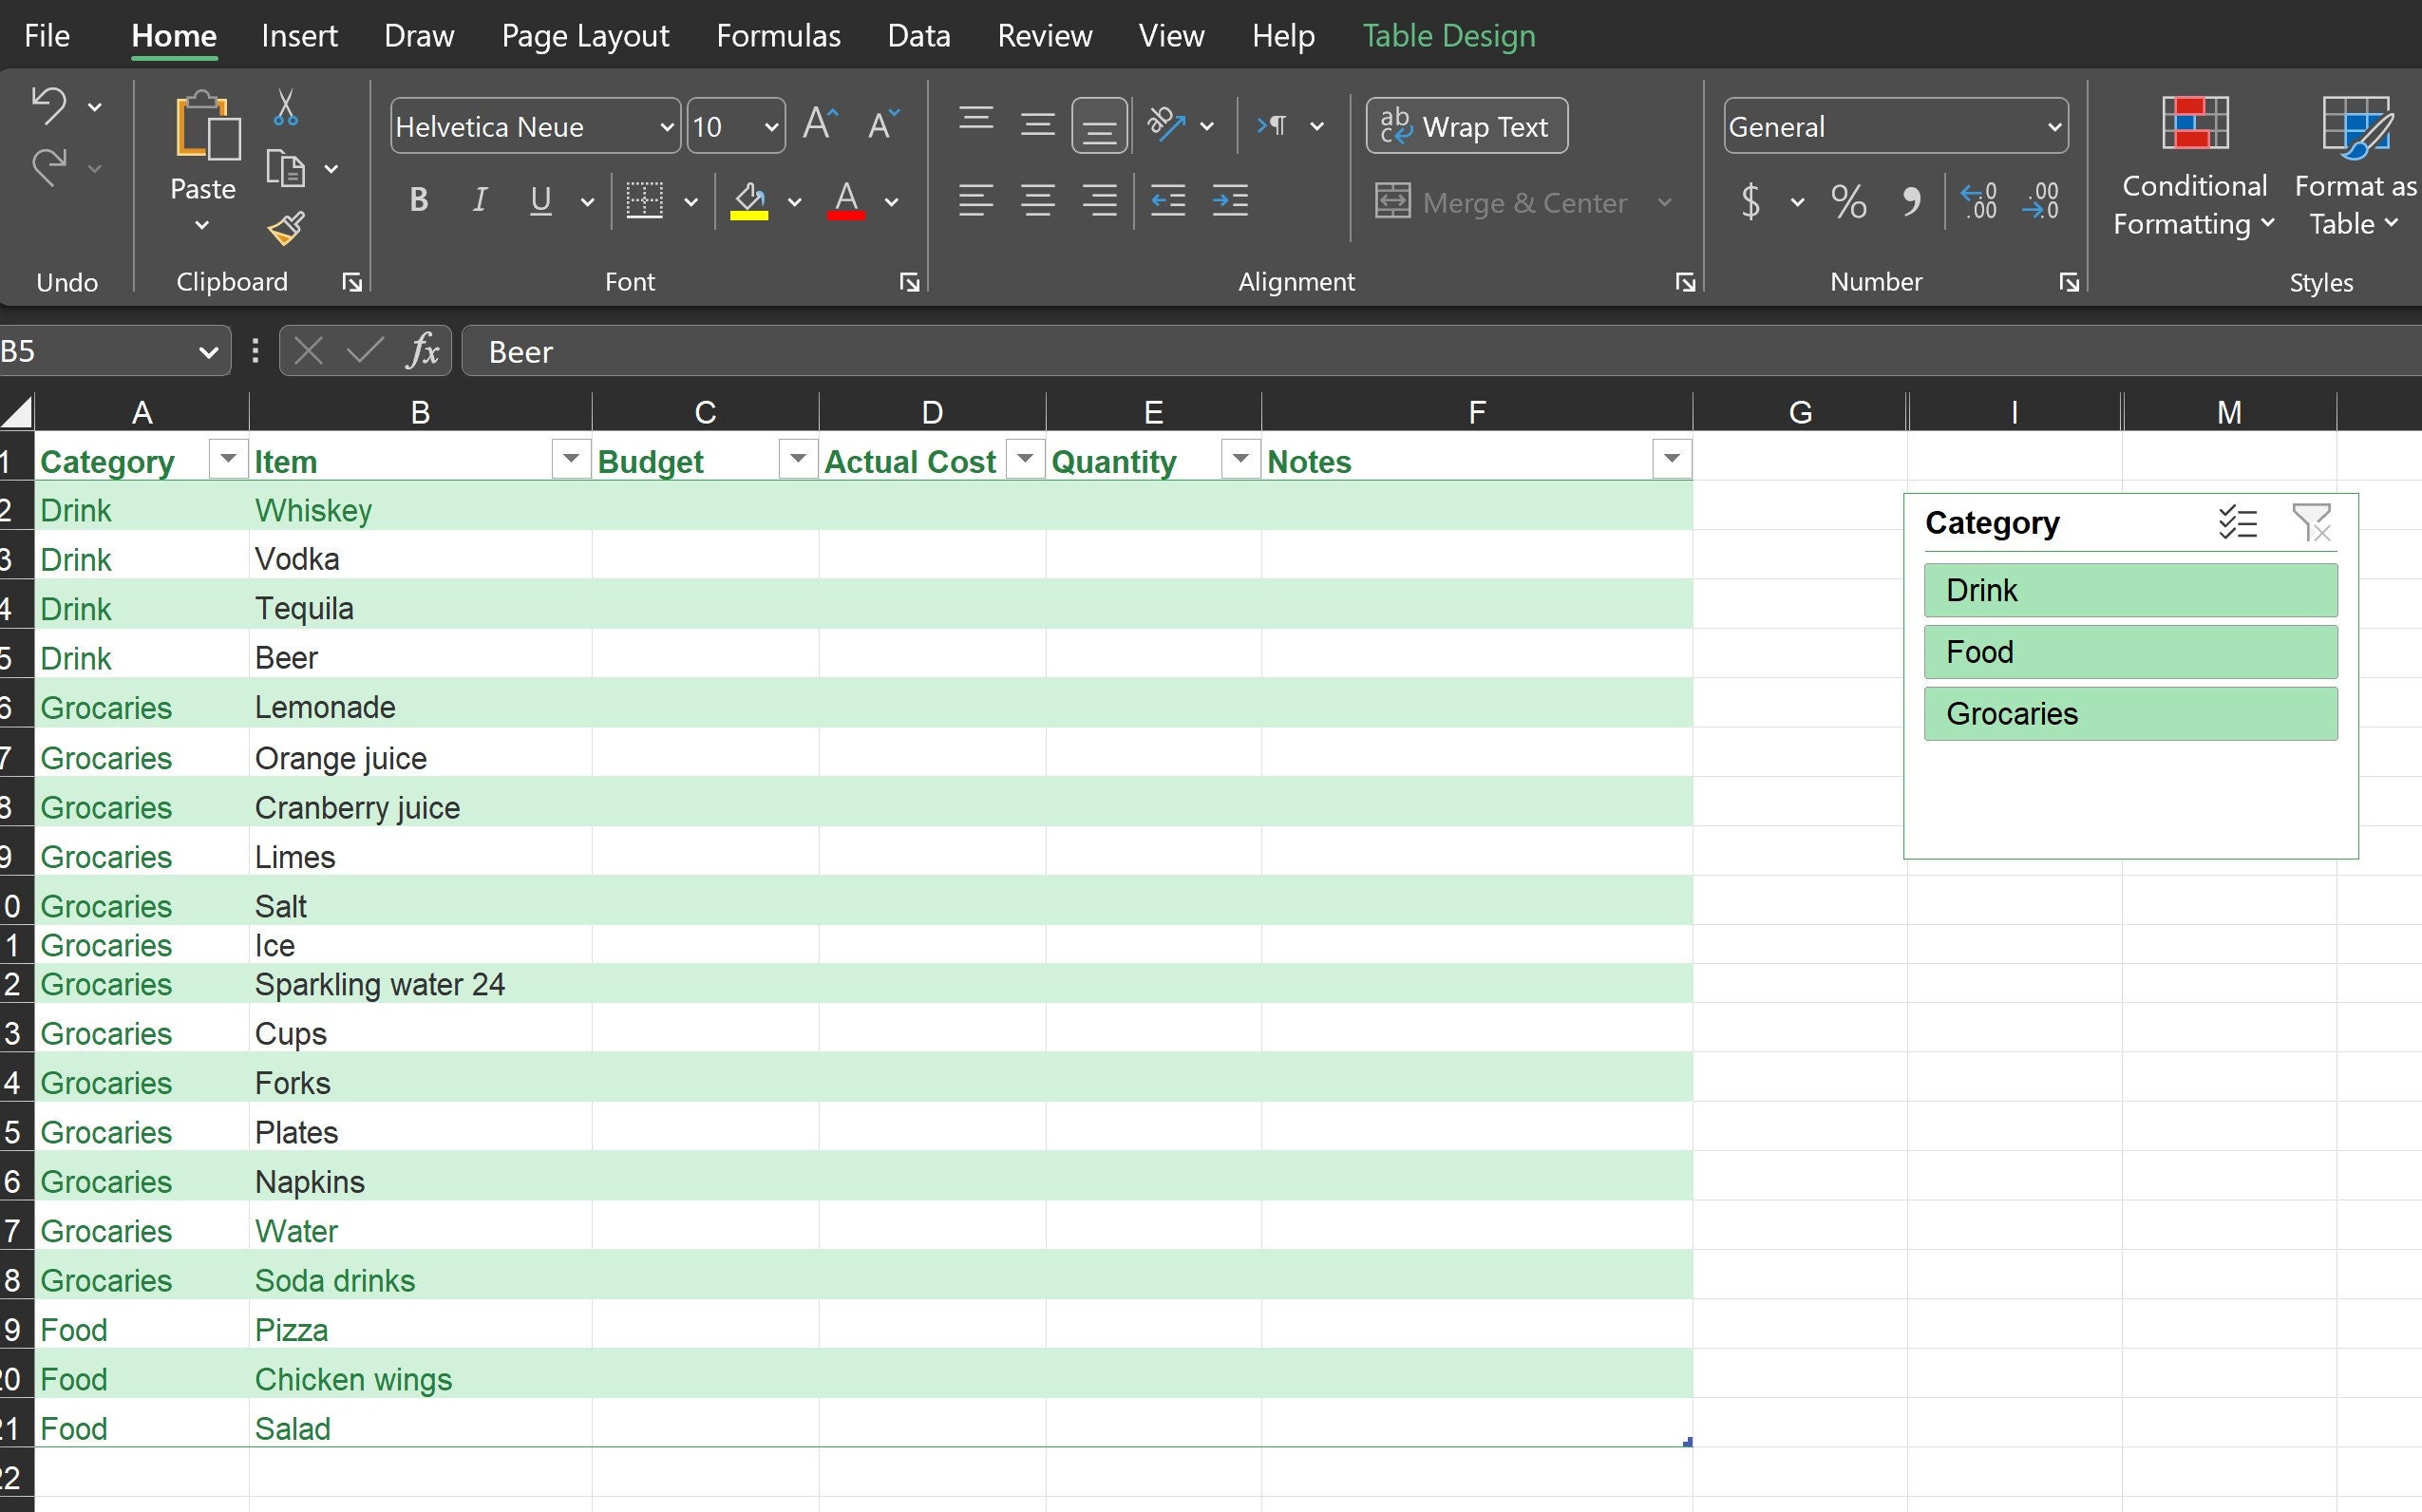
Task: Open the Item column filter dropdown
Action: 570,459
